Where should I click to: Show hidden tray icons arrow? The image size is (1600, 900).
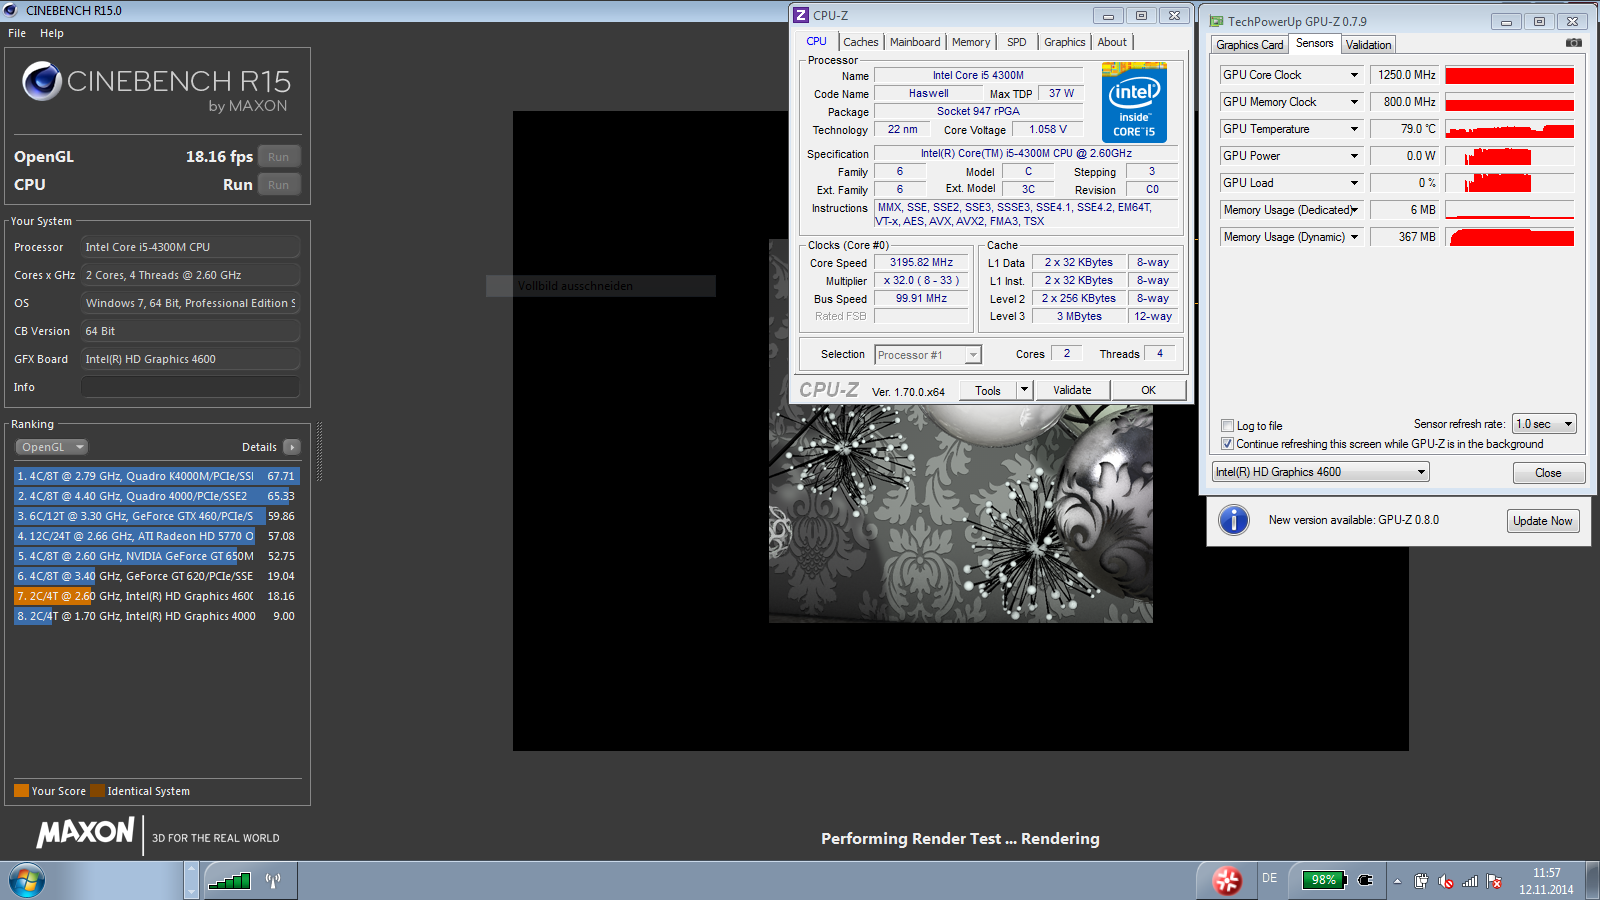coord(1397,881)
